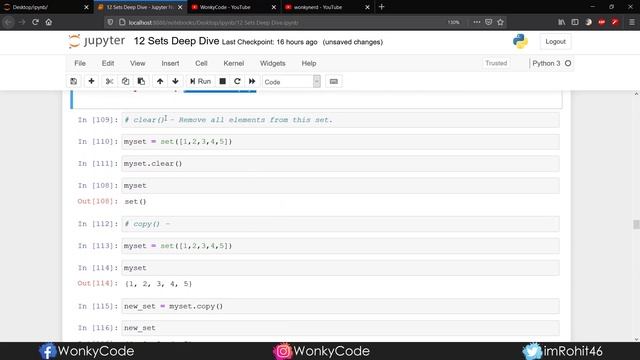
Task: Click cell 113 myset set assignment
Action: [340, 246]
